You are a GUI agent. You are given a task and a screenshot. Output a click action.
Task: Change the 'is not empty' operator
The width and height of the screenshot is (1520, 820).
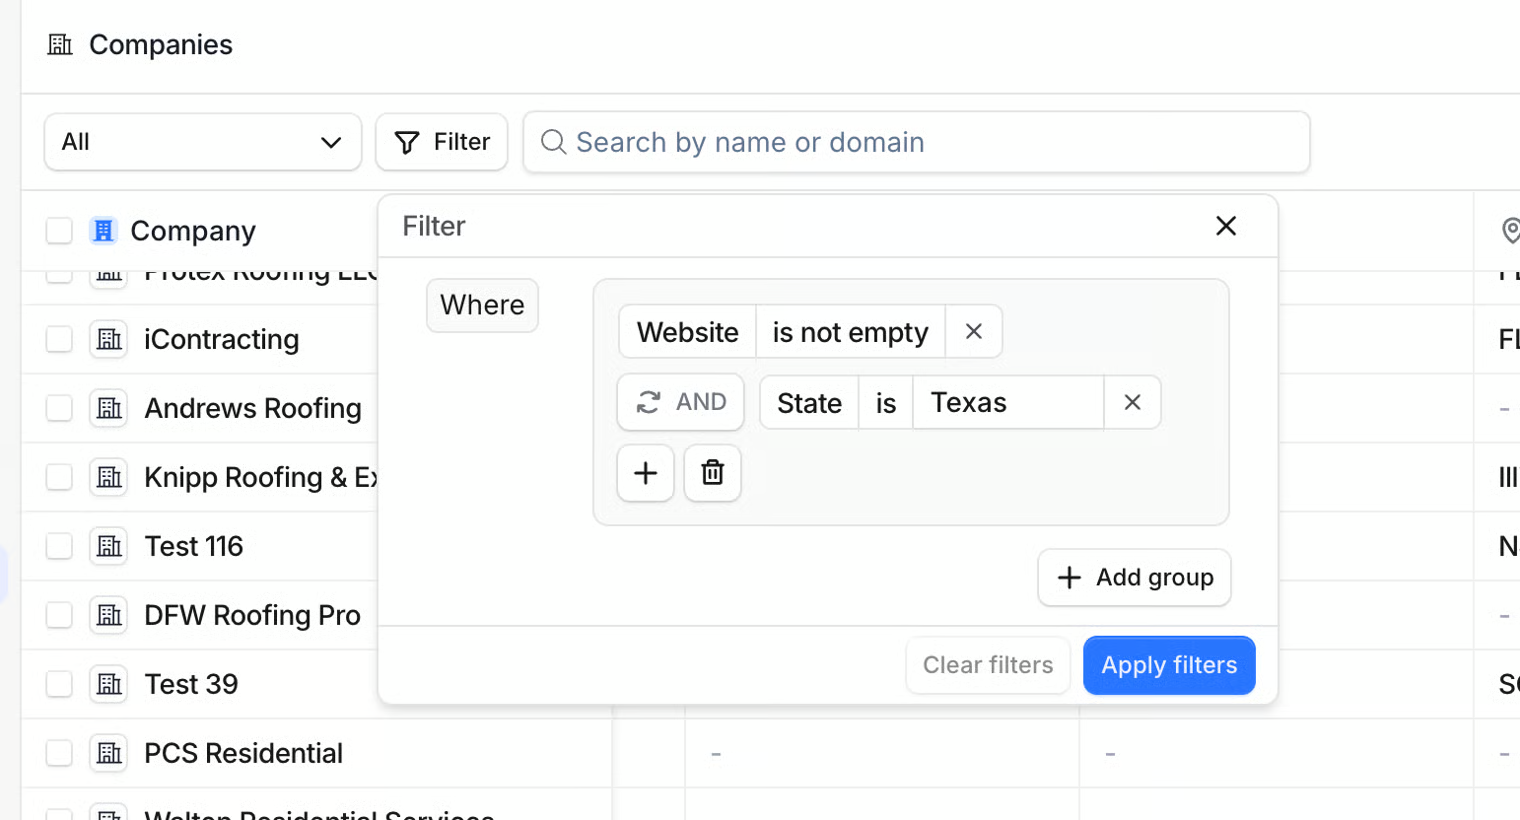(x=850, y=332)
